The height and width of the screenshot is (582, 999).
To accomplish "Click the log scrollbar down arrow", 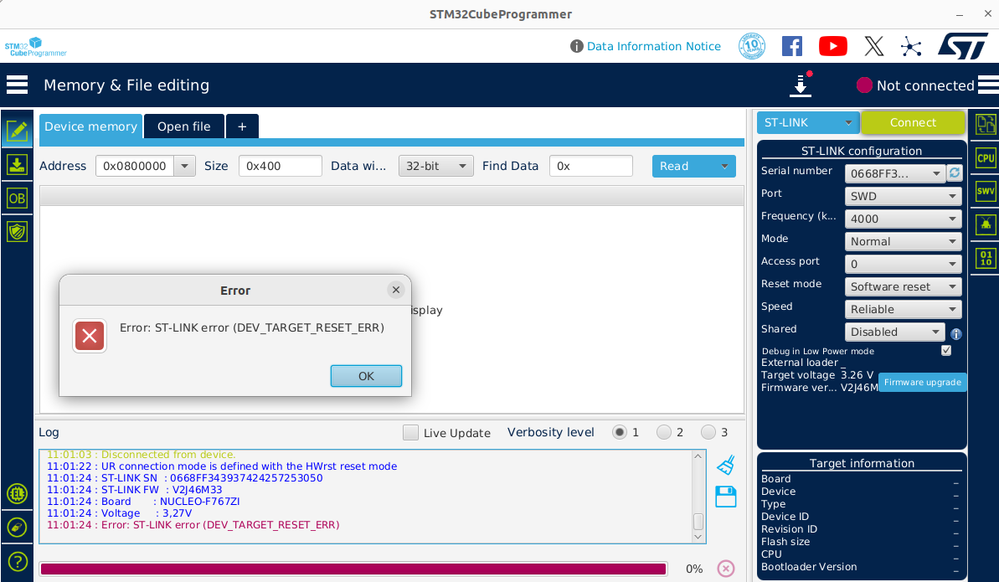I will point(698,536).
